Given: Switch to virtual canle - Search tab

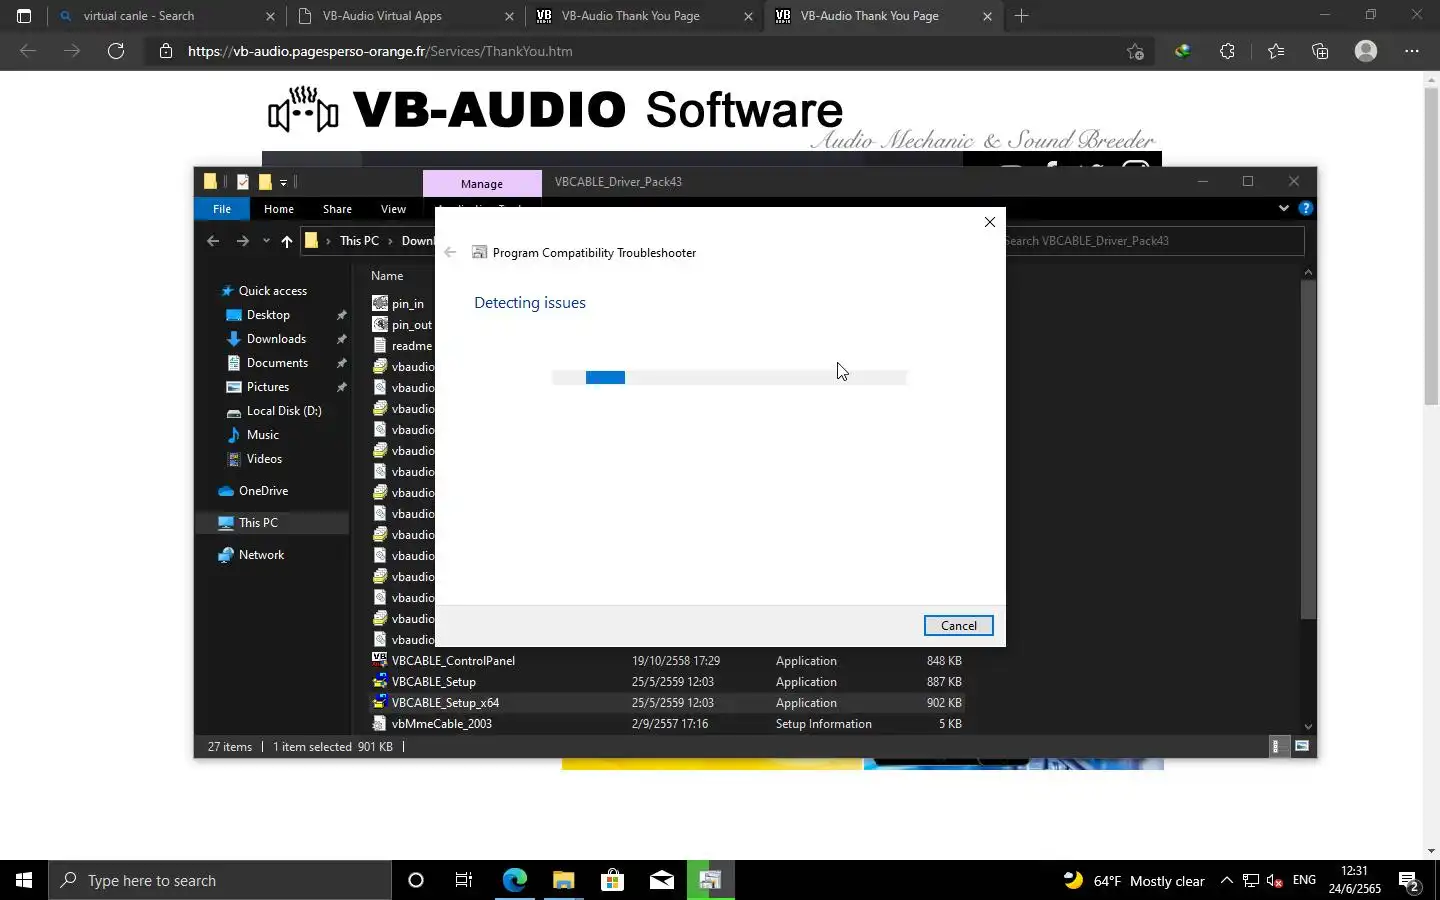Looking at the screenshot, I should click(167, 16).
